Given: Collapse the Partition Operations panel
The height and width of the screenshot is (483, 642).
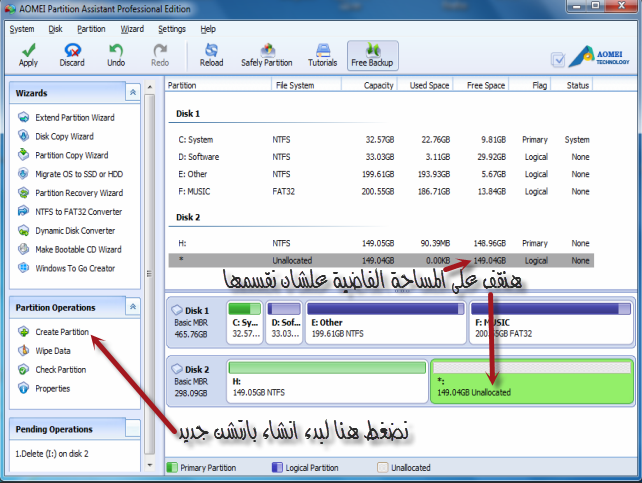Looking at the screenshot, I should pyautogui.click(x=133, y=307).
